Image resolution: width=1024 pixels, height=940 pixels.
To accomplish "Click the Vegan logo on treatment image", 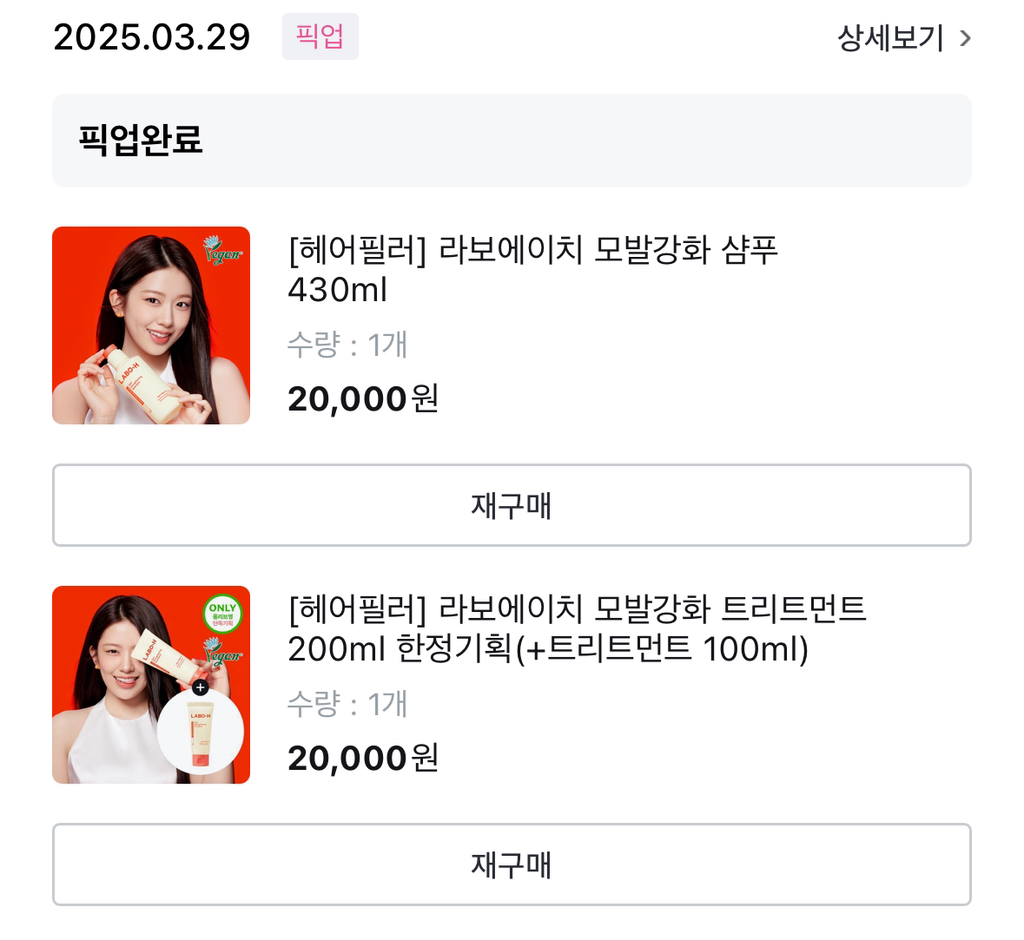I will click(x=222, y=652).
